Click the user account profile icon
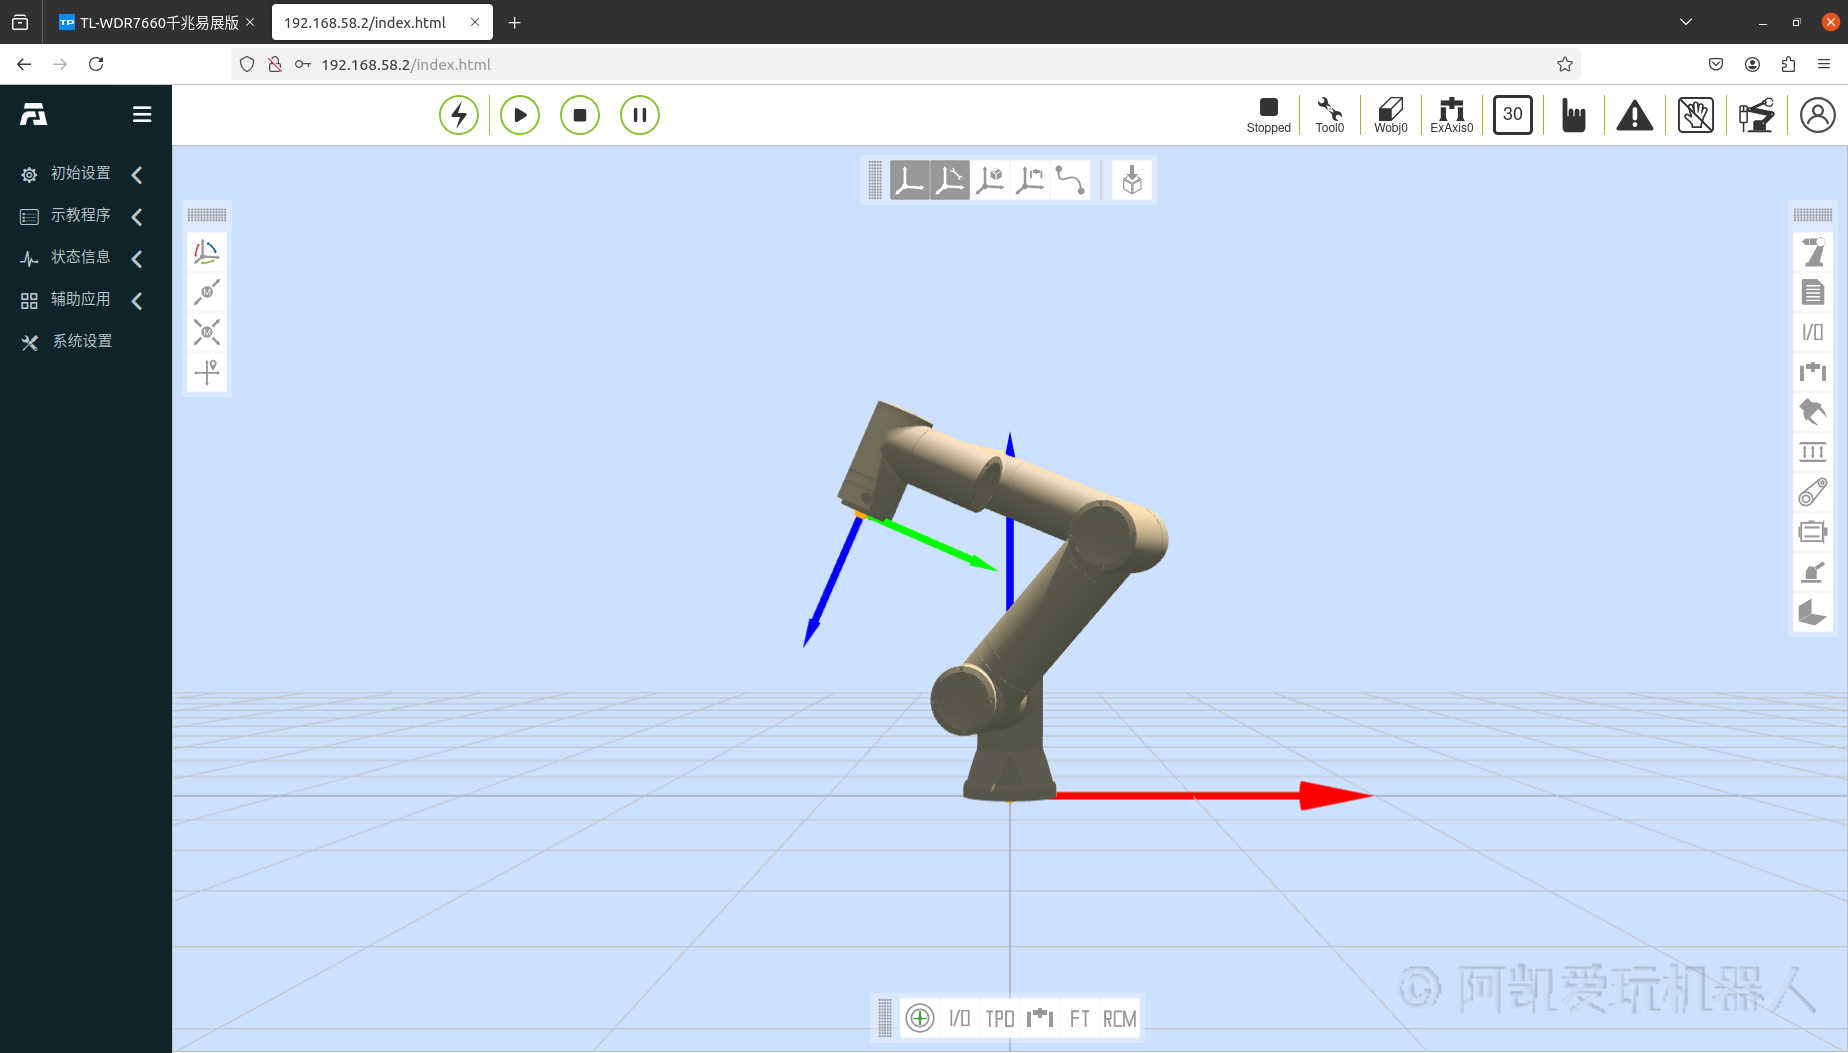1848x1053 pixels. [x=1817, y=115]
